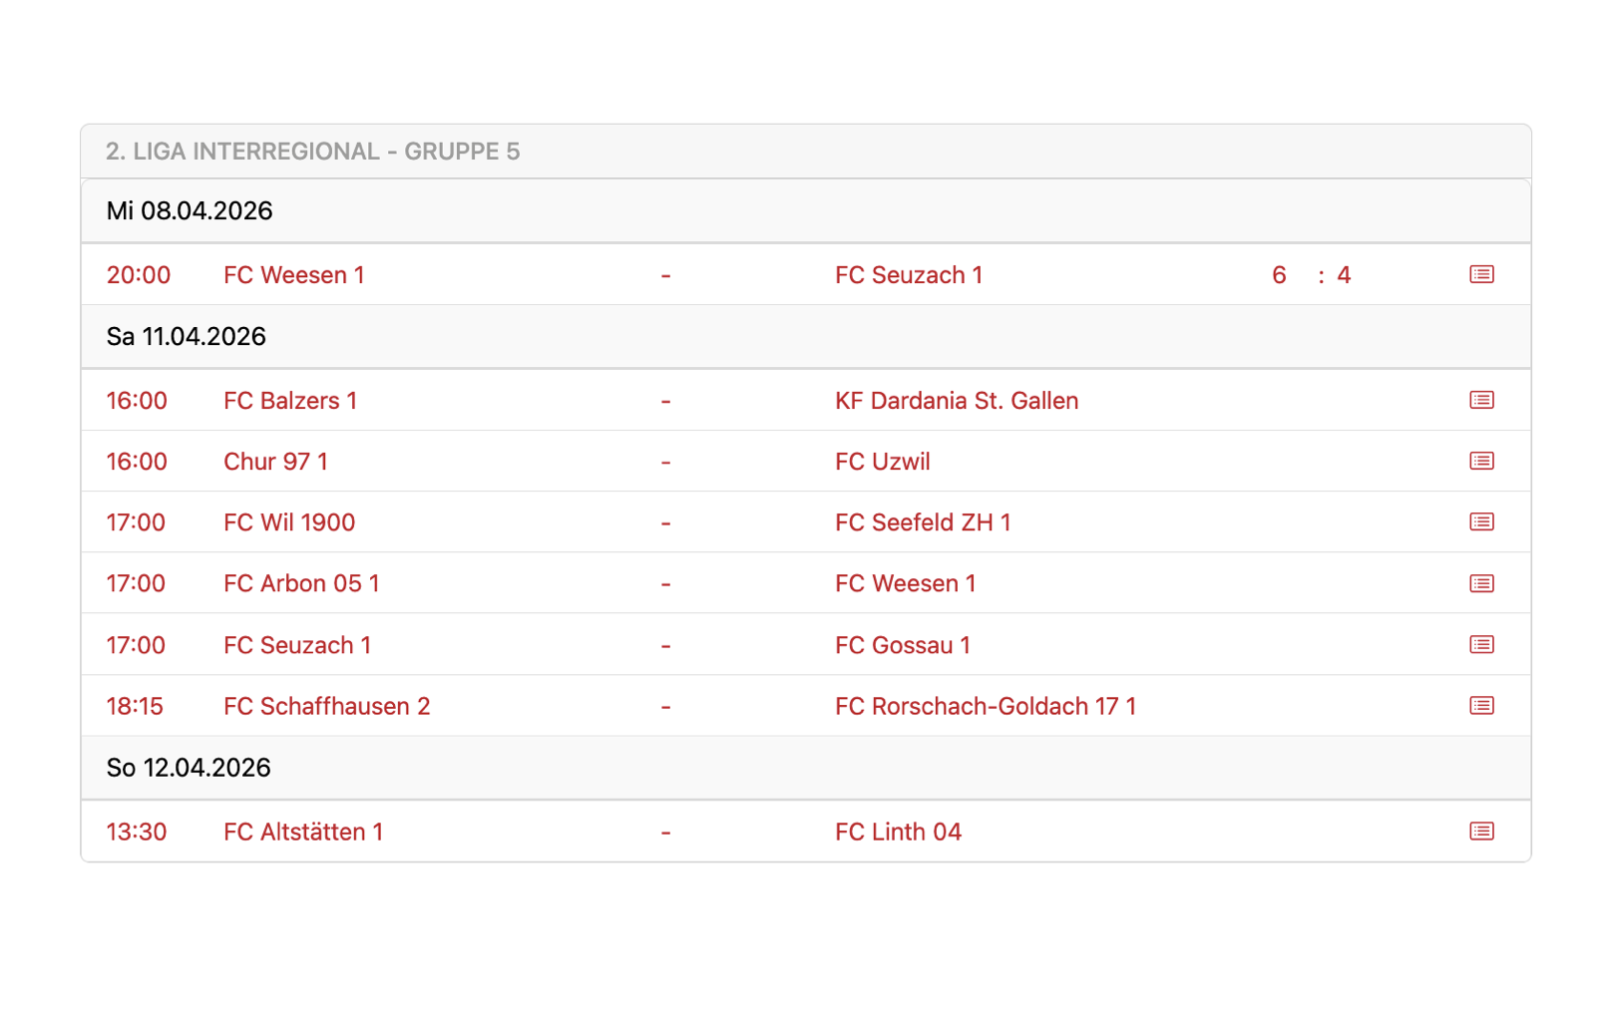Screen dimensions: 1600x1025
Task: Open FC Schaffhausen 2 team link
Action: [326, 707]
